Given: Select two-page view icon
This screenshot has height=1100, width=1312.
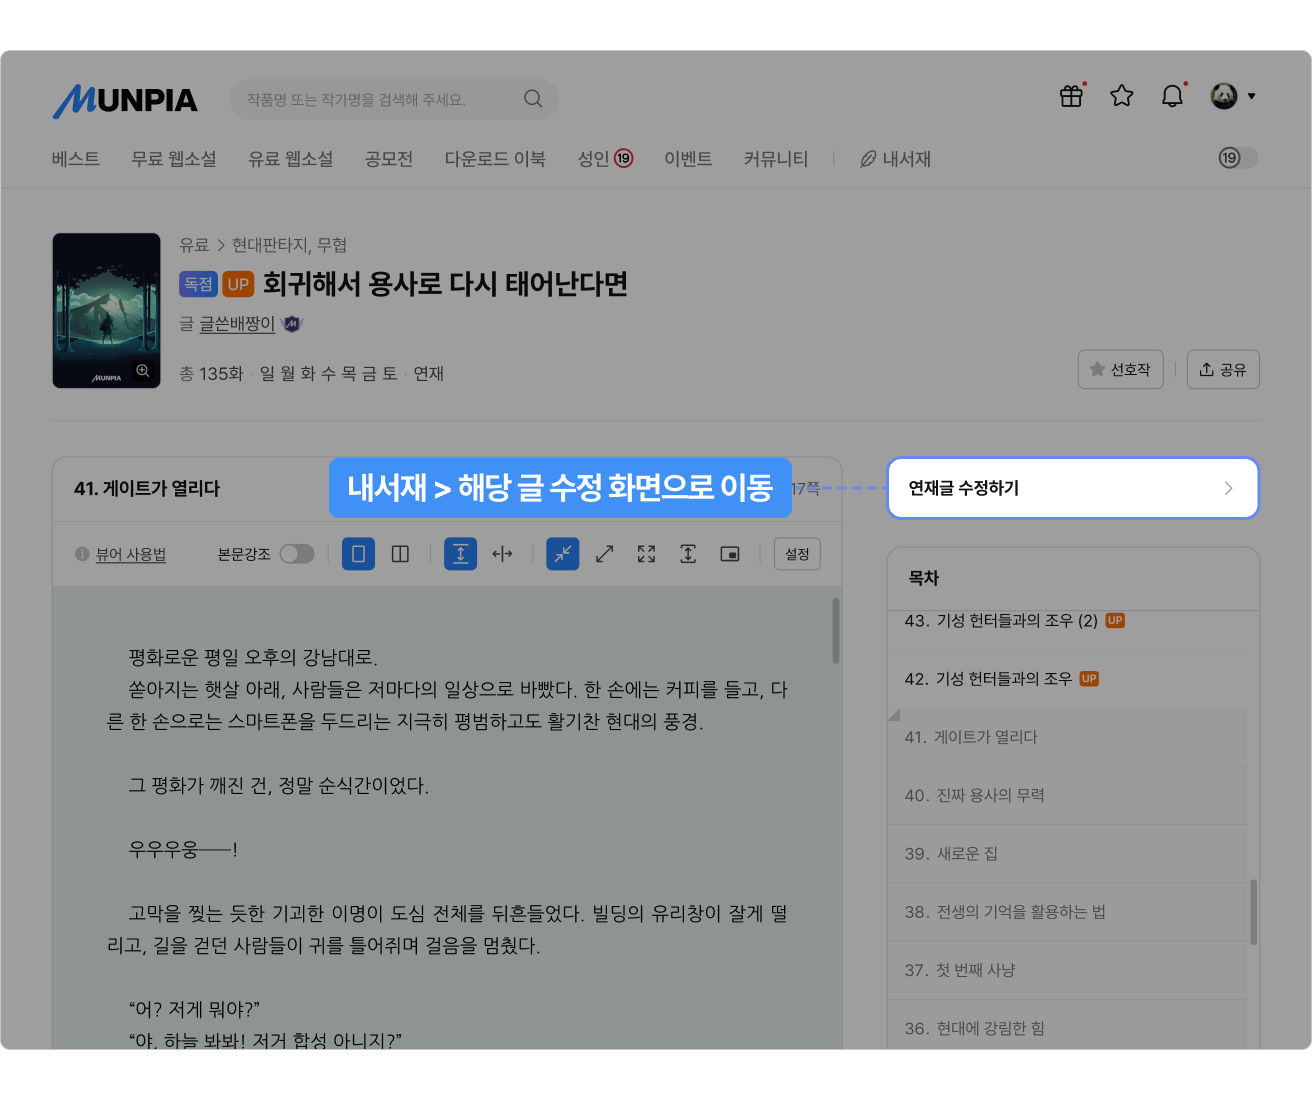Looking at the screenshot, I should 400,554.
